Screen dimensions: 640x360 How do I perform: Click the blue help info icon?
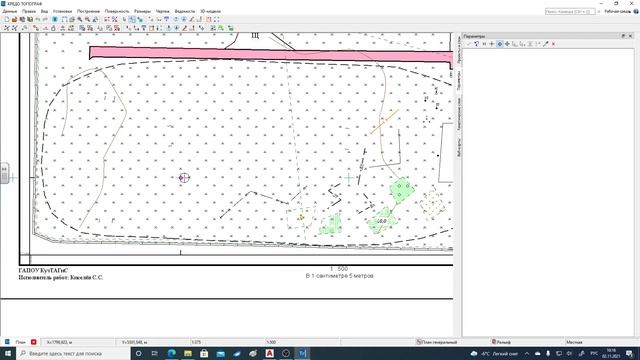pos(636,11)
